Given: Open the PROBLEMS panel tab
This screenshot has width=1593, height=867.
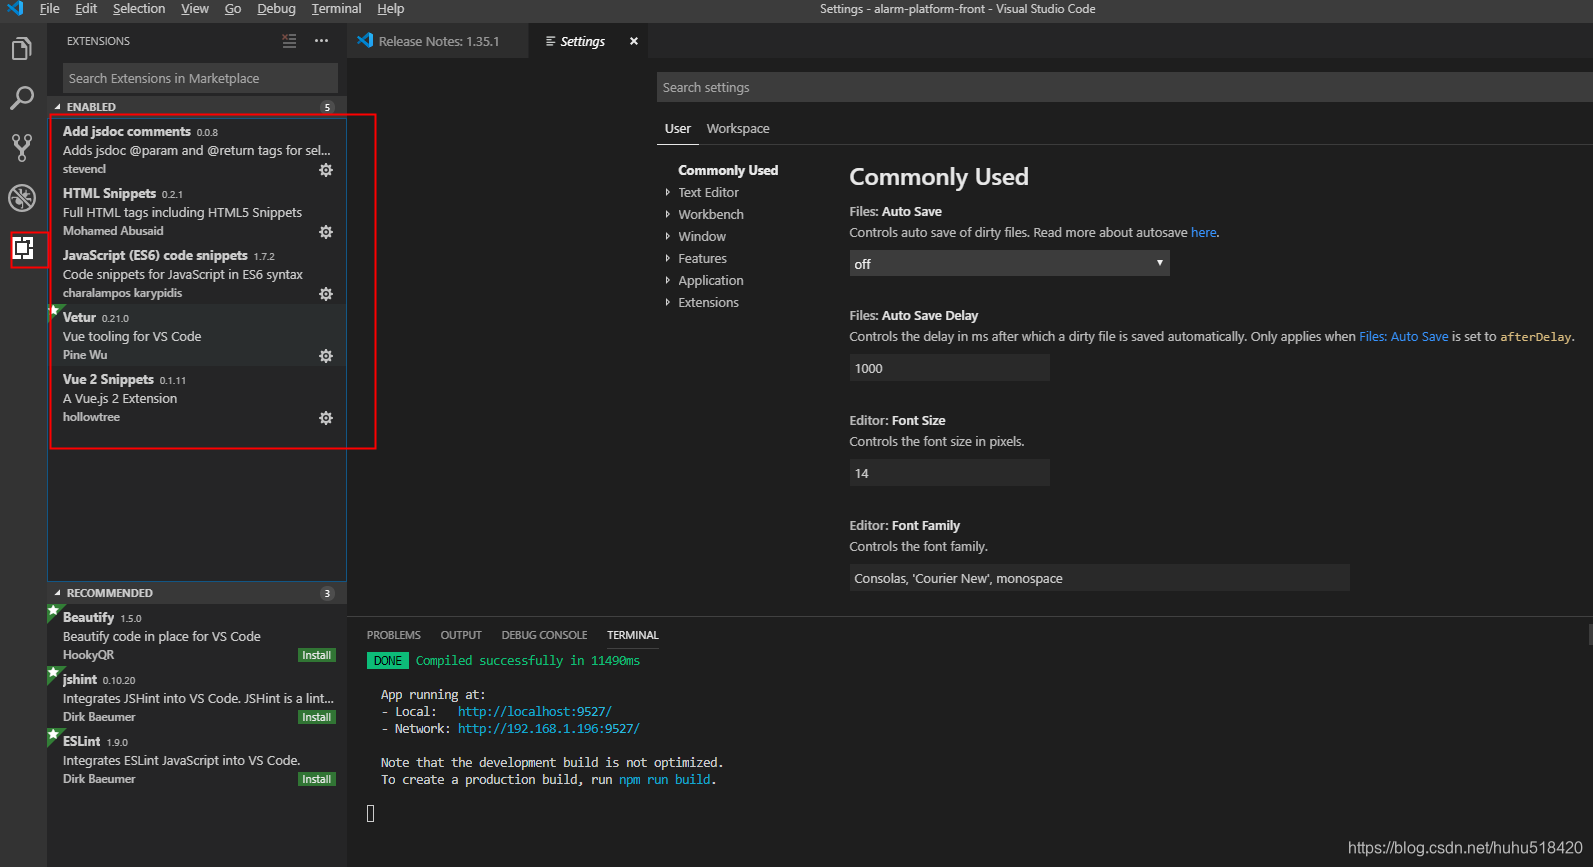Looking at the screenshot, I should pos(393,635).
